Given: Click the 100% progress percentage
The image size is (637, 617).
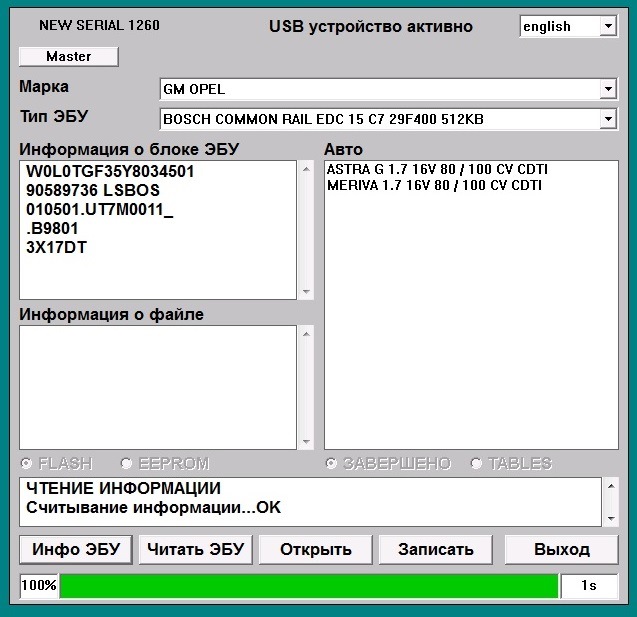Looking at the screenshot, I should [39, 585].
